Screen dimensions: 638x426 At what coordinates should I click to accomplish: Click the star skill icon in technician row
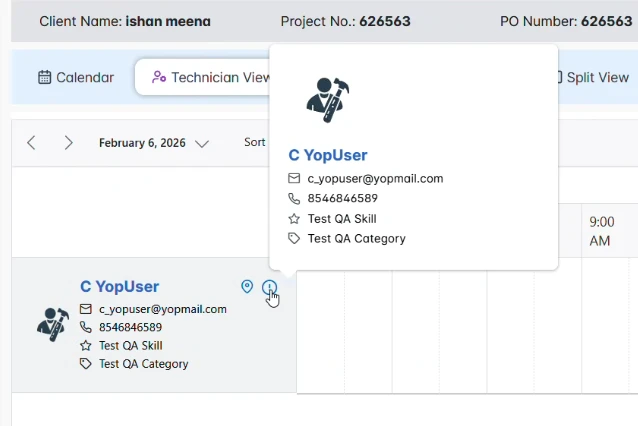85,346
